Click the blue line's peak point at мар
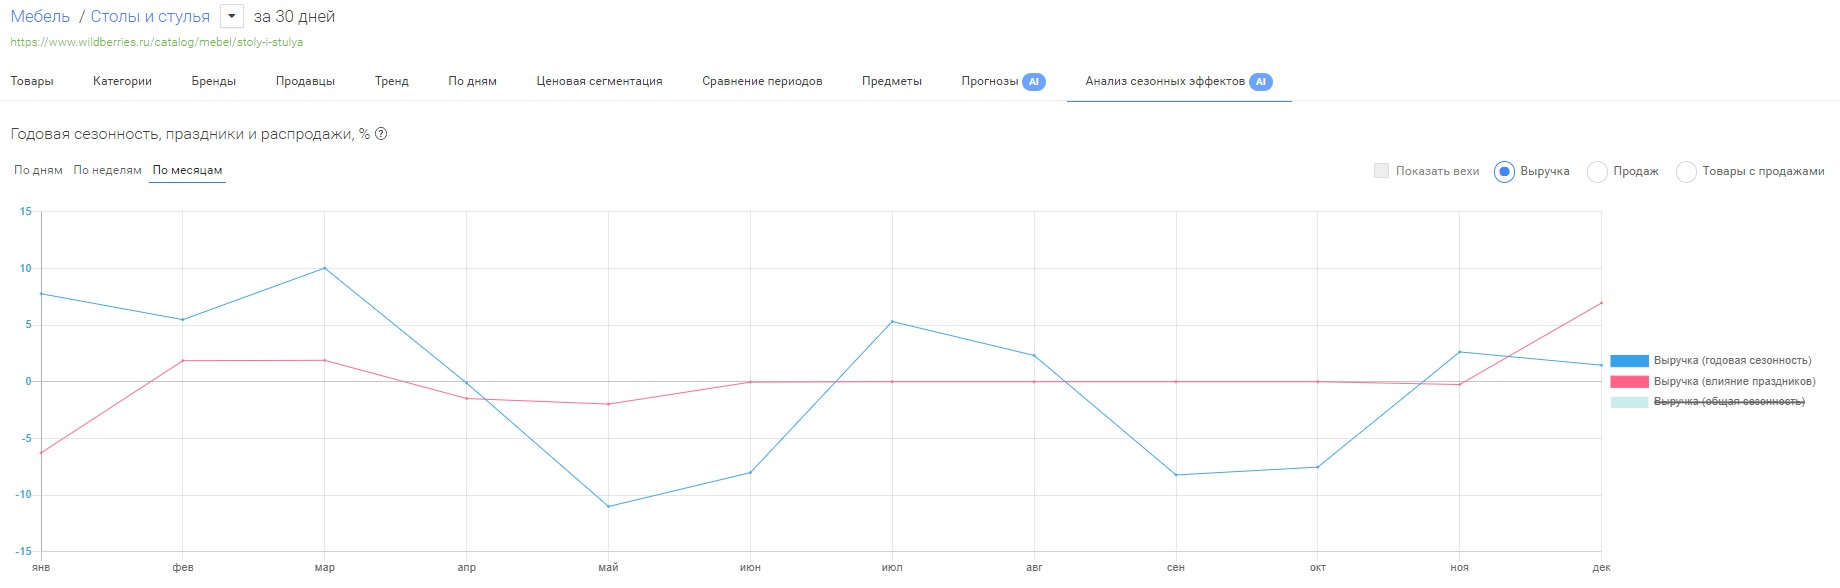1840x588 pixels. 324,268
